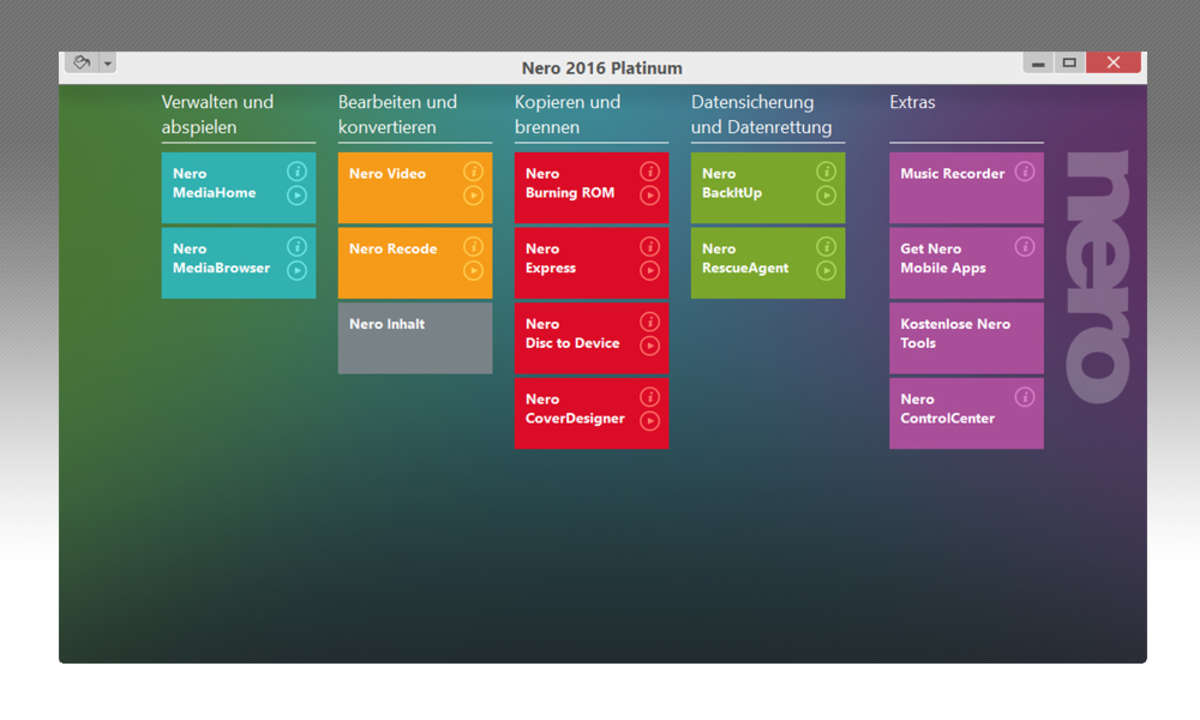Select the Nero ControlCenter tile
The image size is (1200, 720).
[967, 413]
